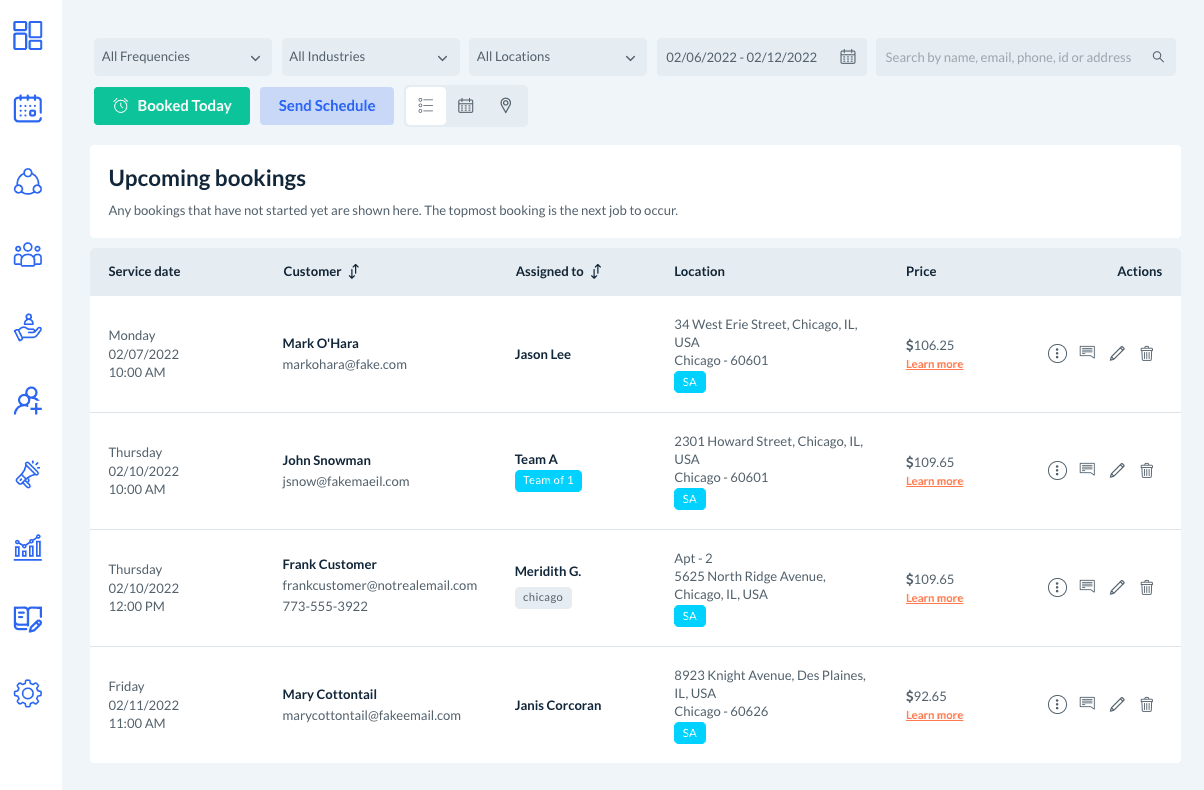Click the add customer sidebar icon

[x=28, y=401]
